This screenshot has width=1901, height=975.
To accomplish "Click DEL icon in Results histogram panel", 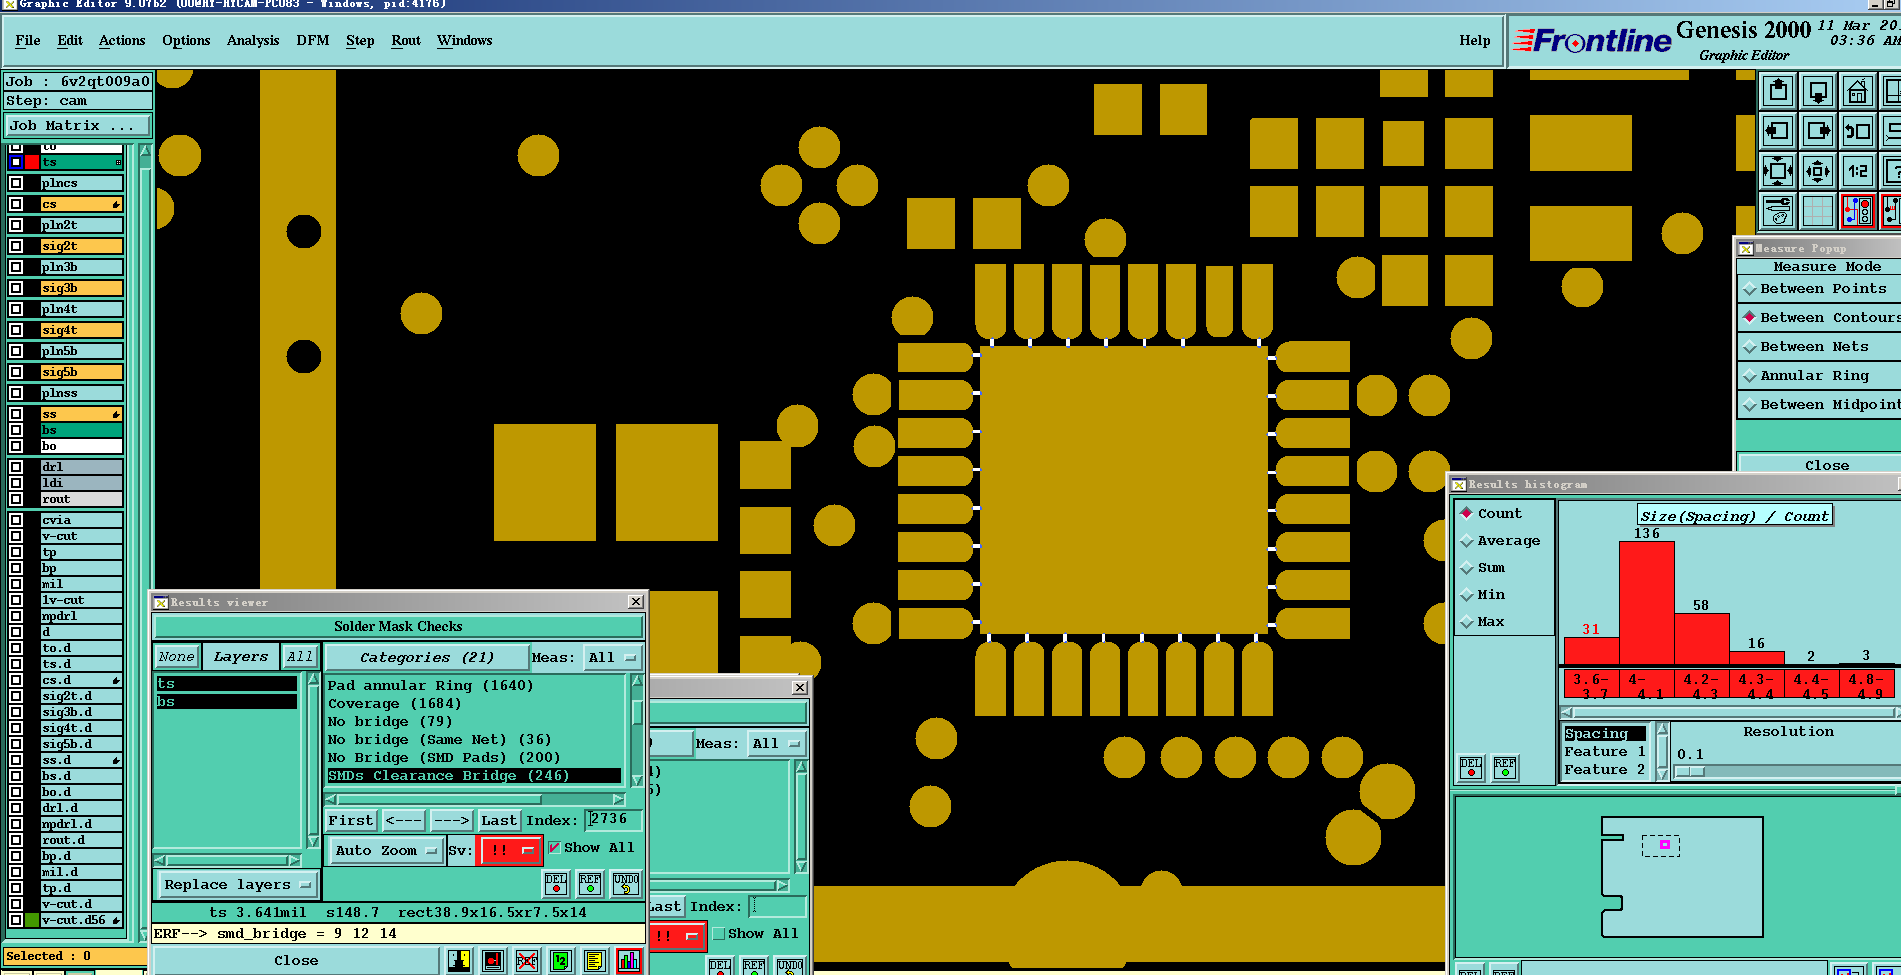I will tap(1471, 767).
